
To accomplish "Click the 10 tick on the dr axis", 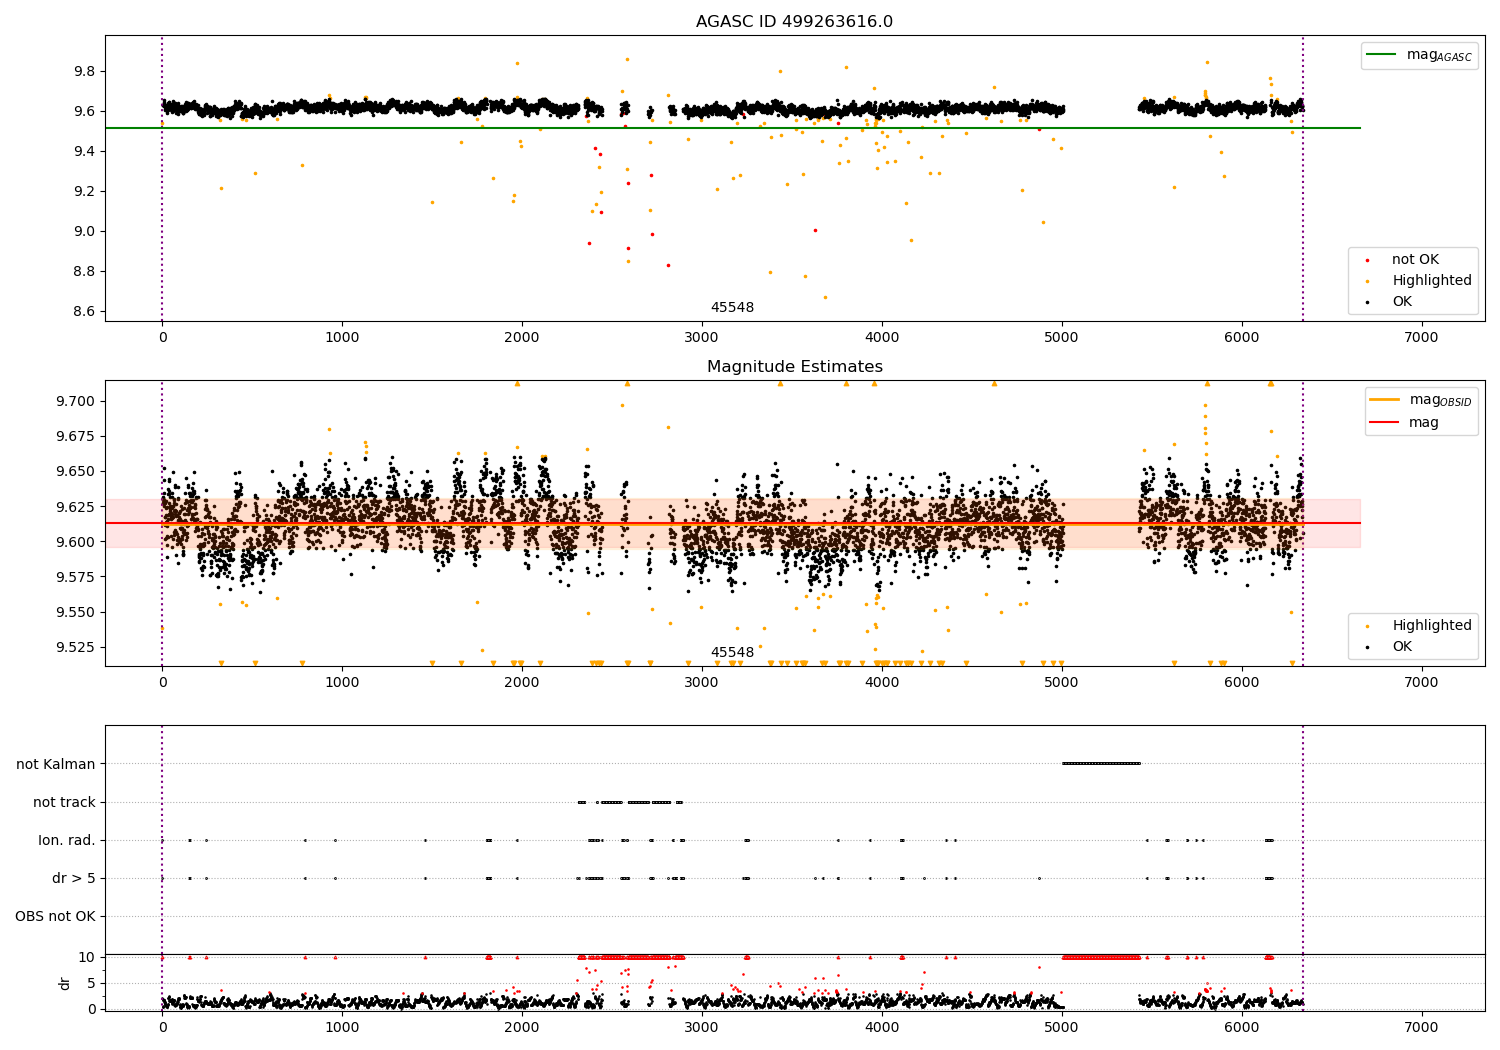I will (87, 958).
